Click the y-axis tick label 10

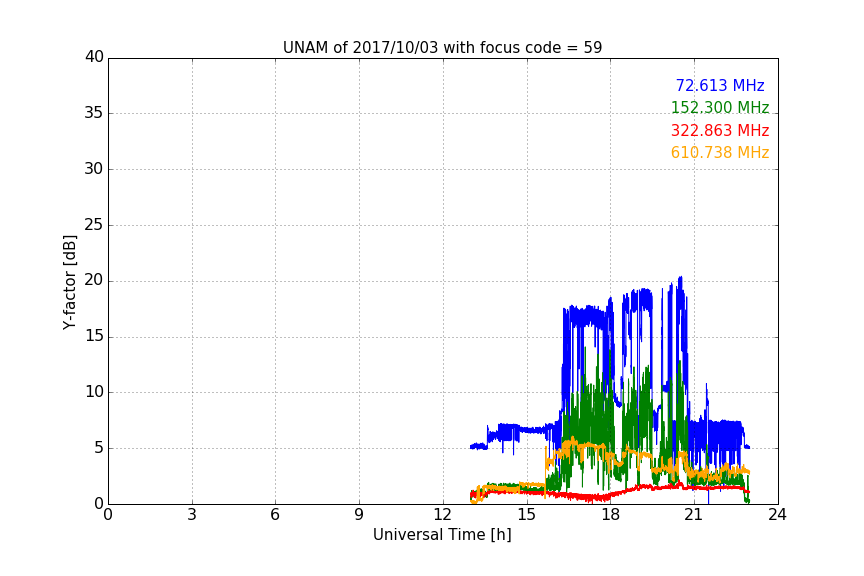point(94,392)
